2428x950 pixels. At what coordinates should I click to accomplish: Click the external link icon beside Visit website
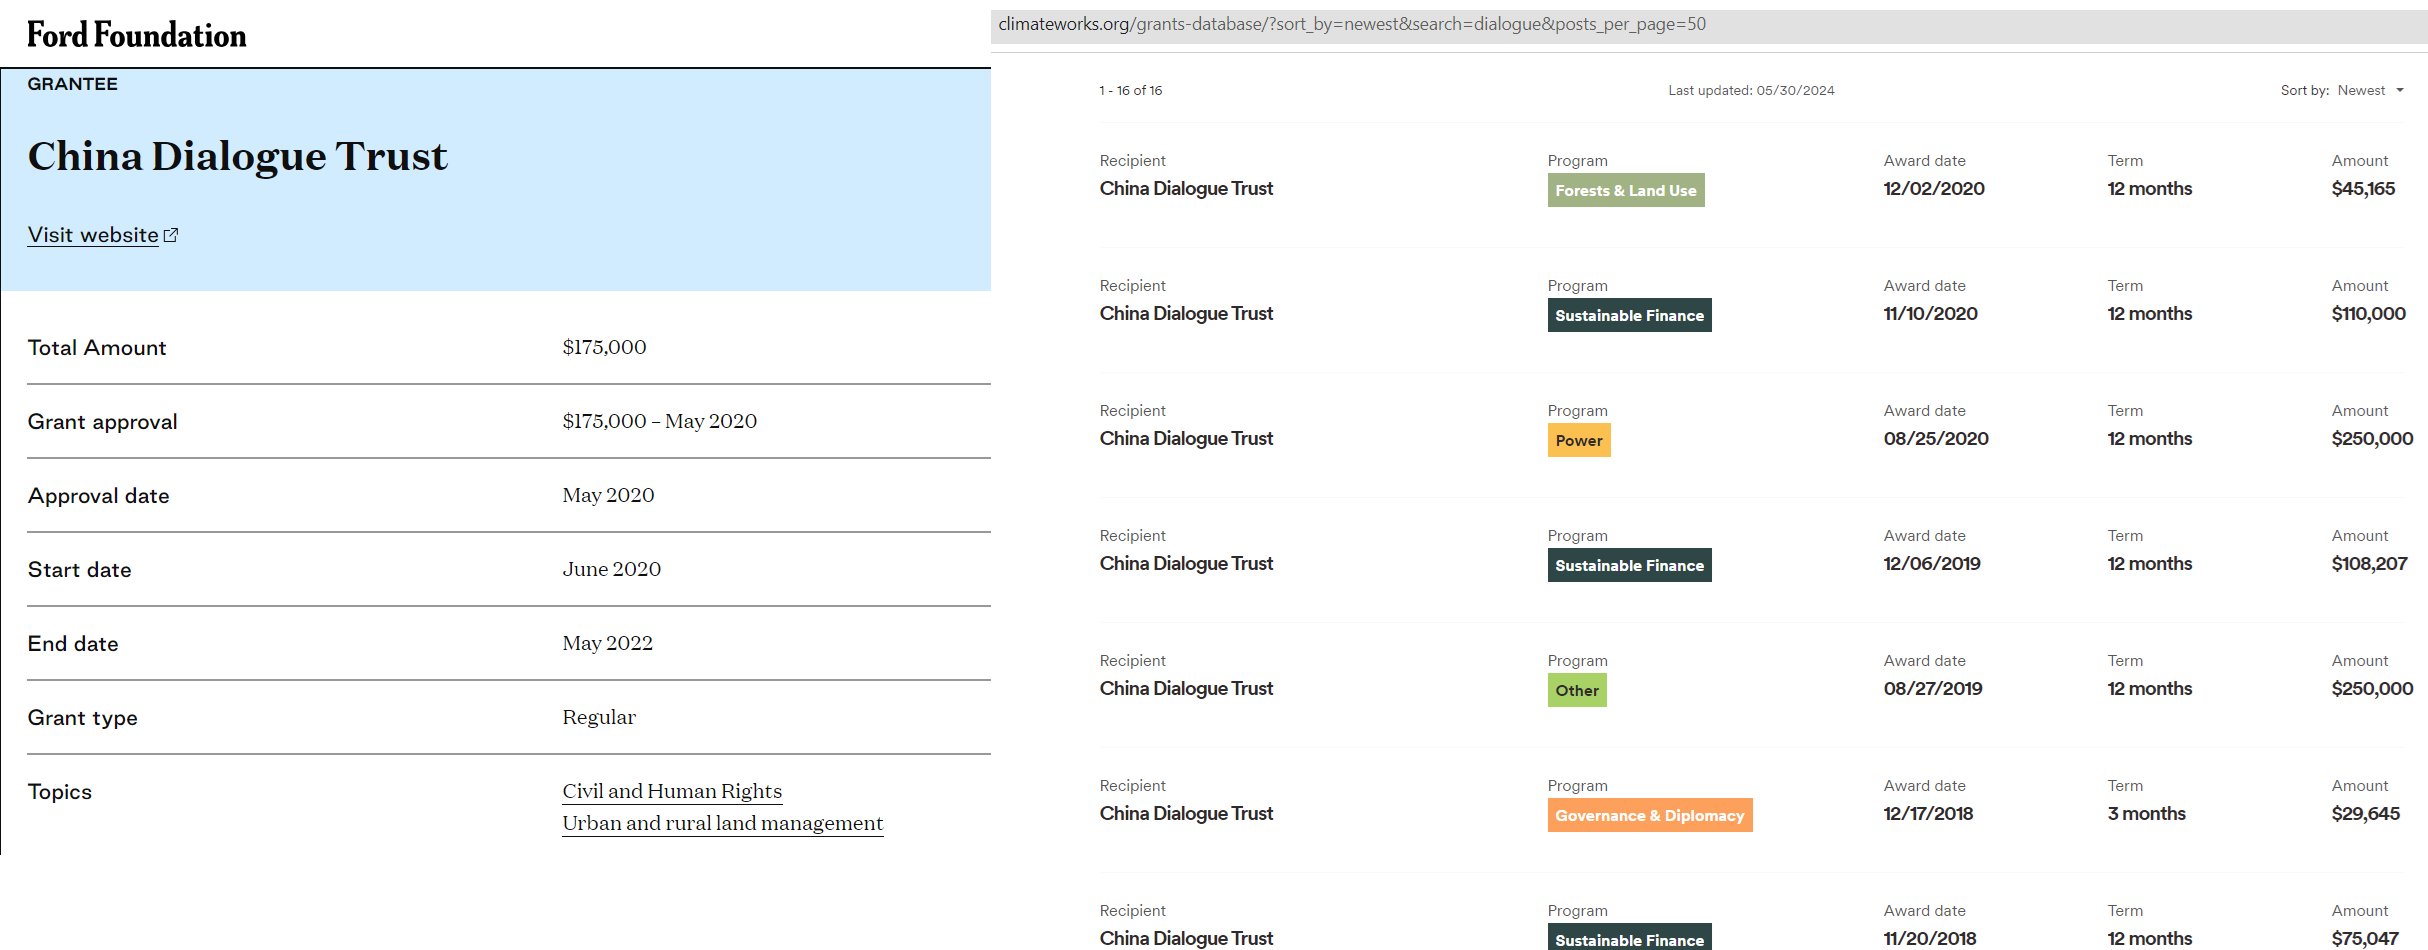coord(171,235)
